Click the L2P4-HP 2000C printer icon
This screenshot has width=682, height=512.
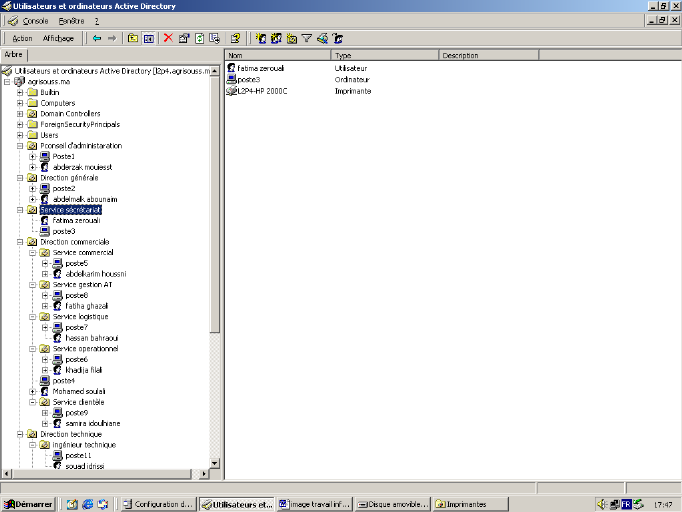point(232,91)
